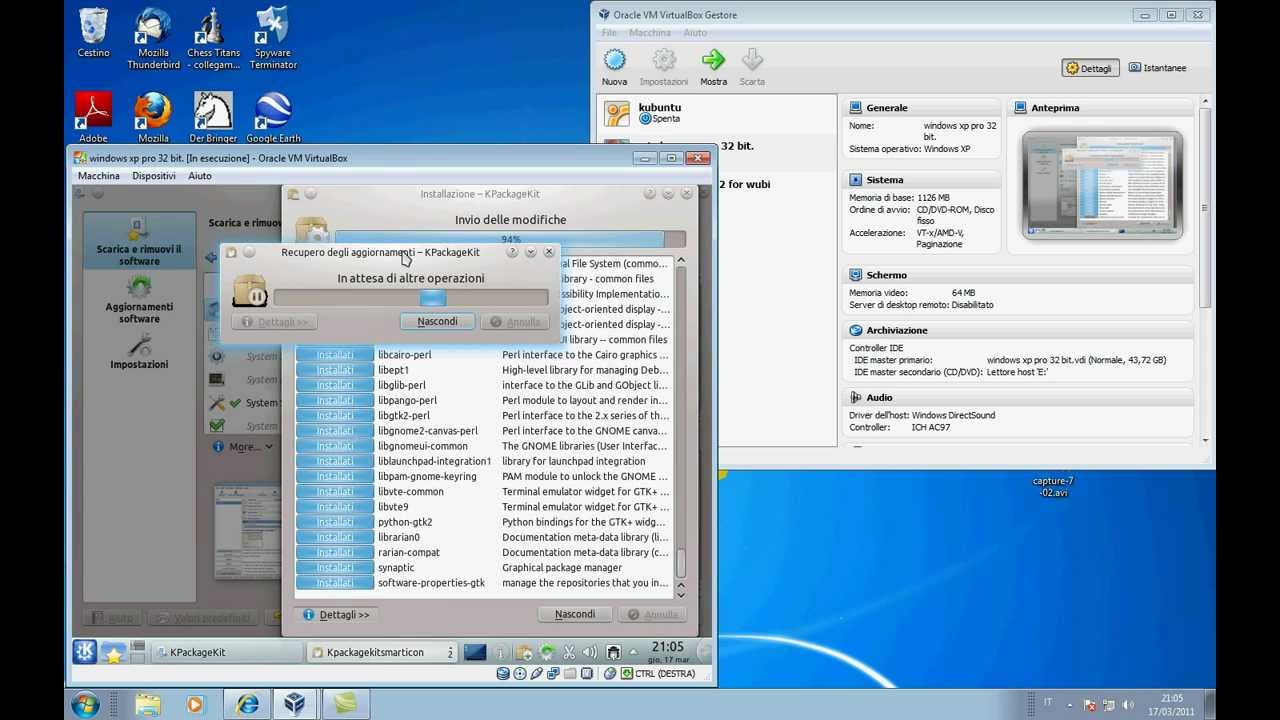This screenshot has height=720, width=1280.
Task: Click help button on Recupero dialog title bar
Action: 512,253
